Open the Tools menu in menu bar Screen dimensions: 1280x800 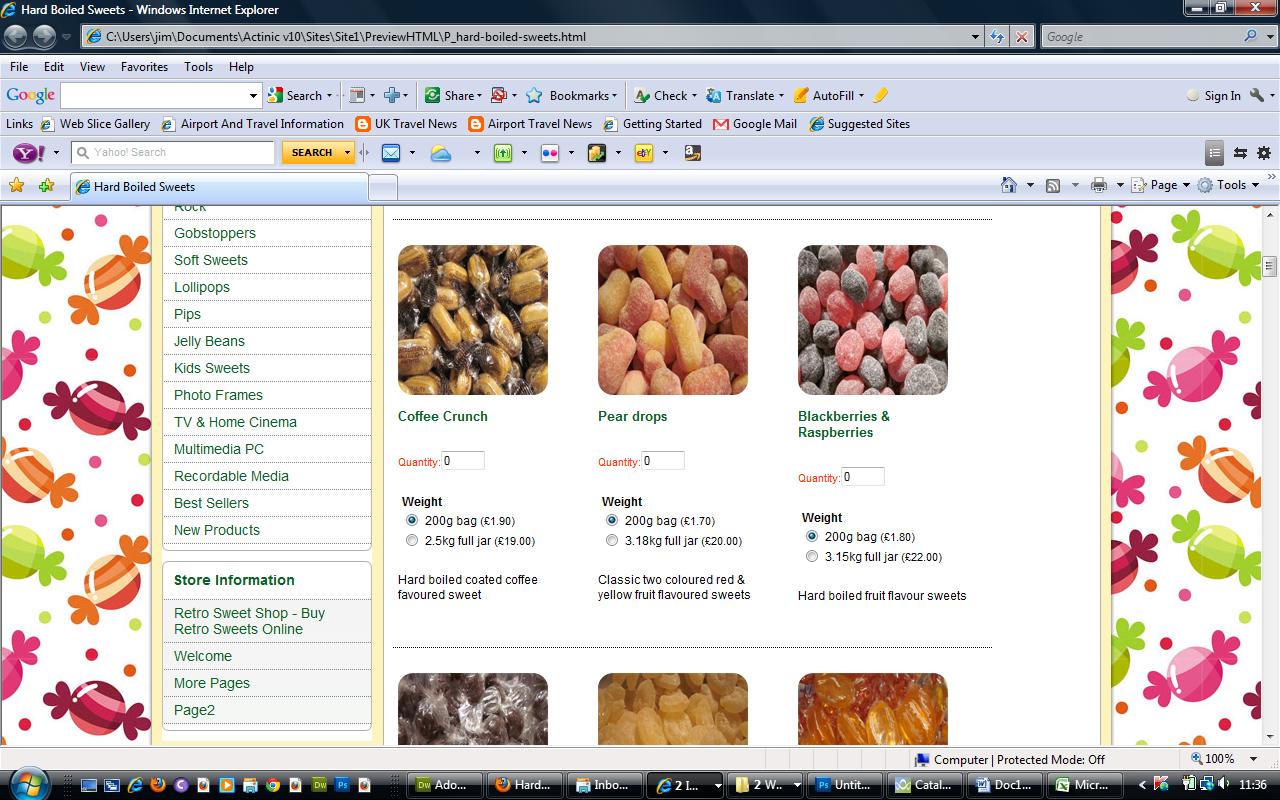pyautogui.click(x=198, y=67)
